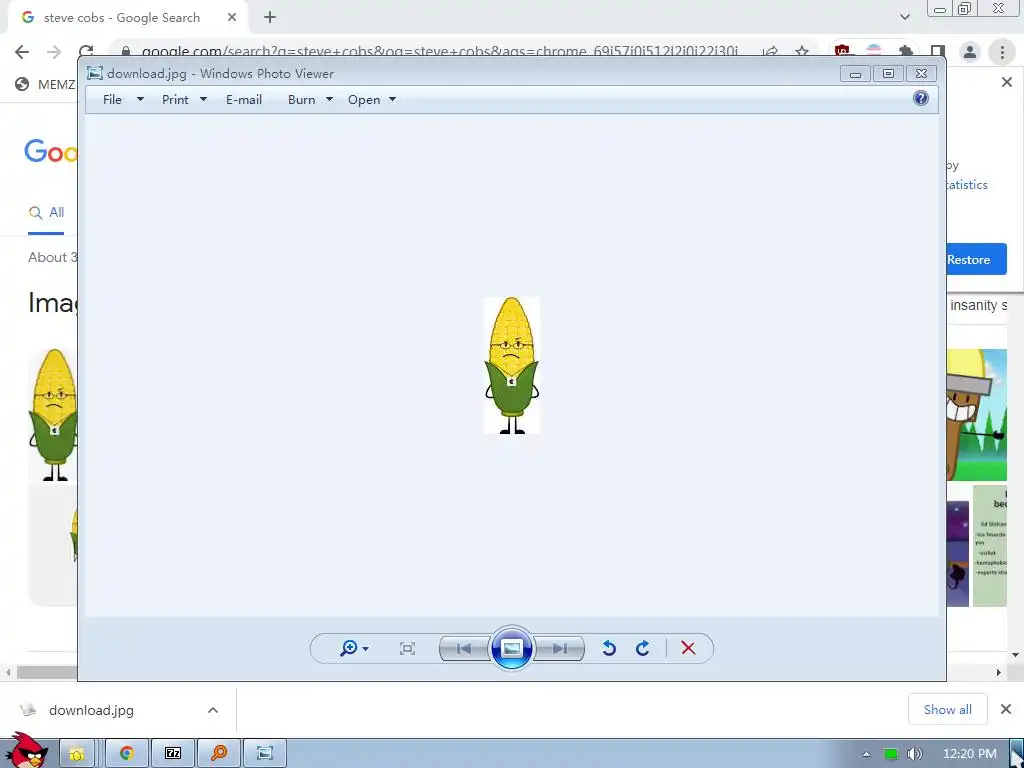
Task: Open the Open menu in Photo Viewer
Action: tap(364, 99)
